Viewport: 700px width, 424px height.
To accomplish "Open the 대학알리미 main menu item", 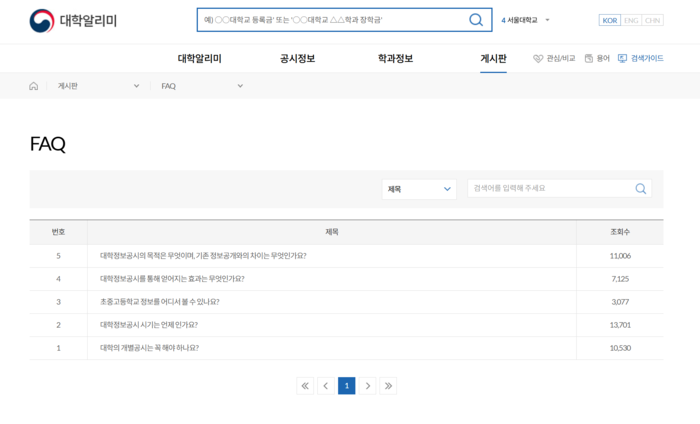I will point(200,58).
